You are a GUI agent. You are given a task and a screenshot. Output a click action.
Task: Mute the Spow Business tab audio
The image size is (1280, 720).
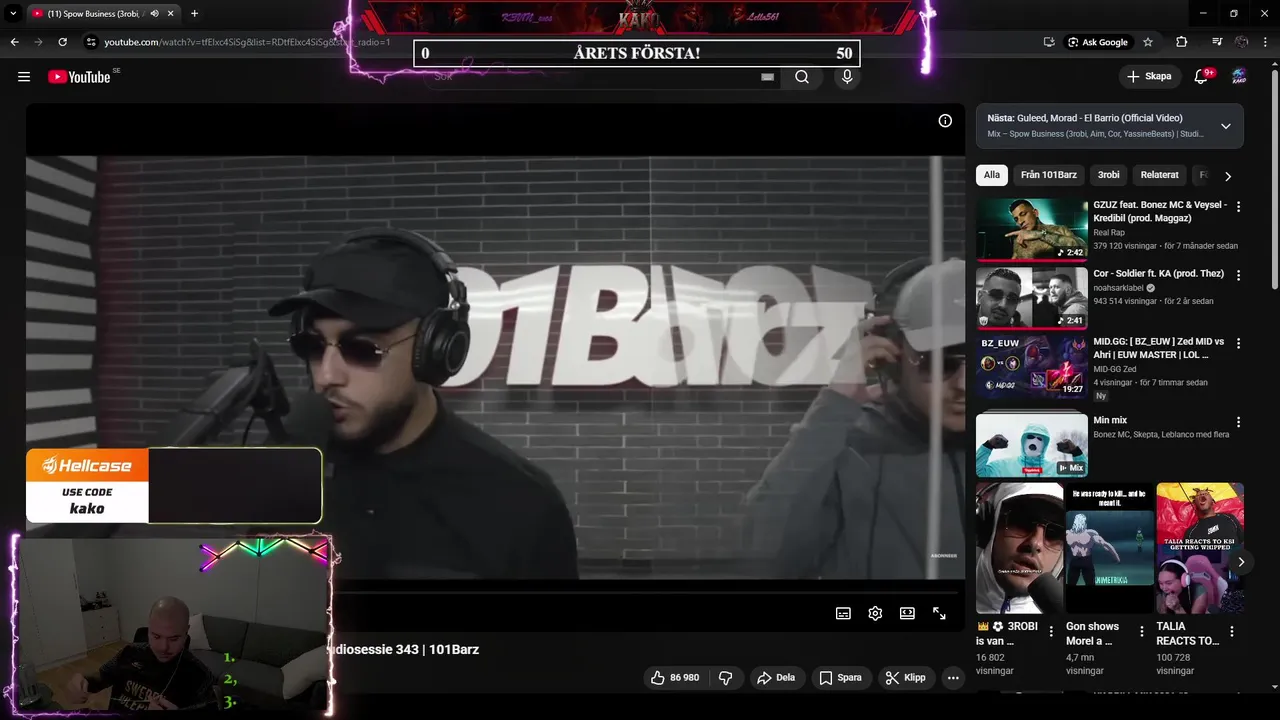155,14
